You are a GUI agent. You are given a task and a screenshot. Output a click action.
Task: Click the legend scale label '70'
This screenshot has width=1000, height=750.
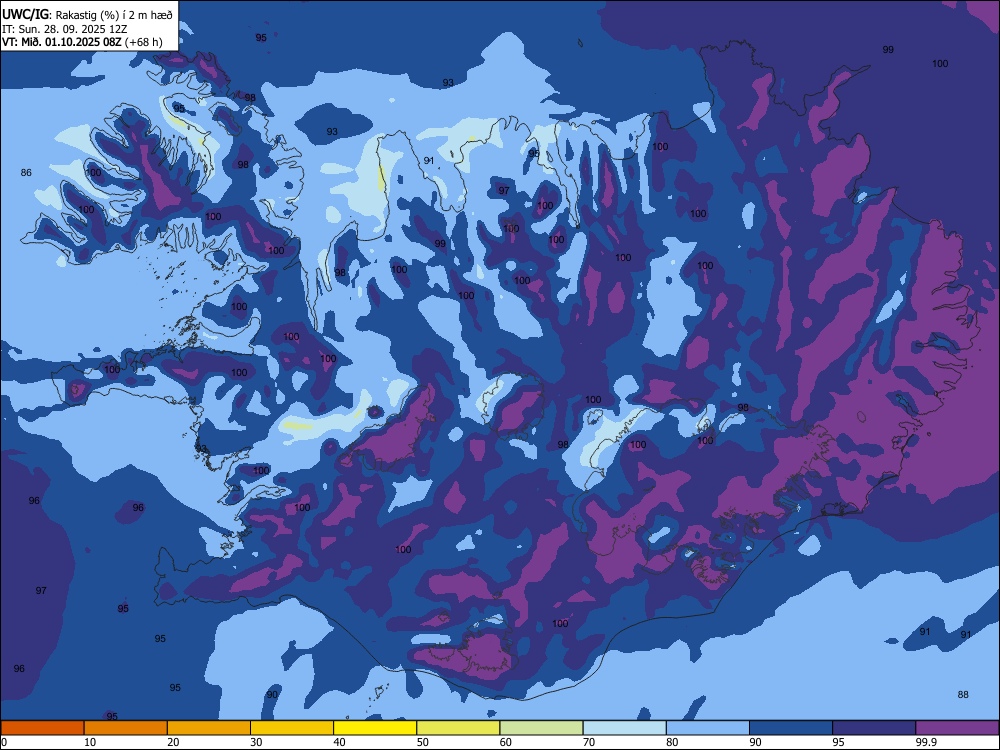click(x=589, y=742)
